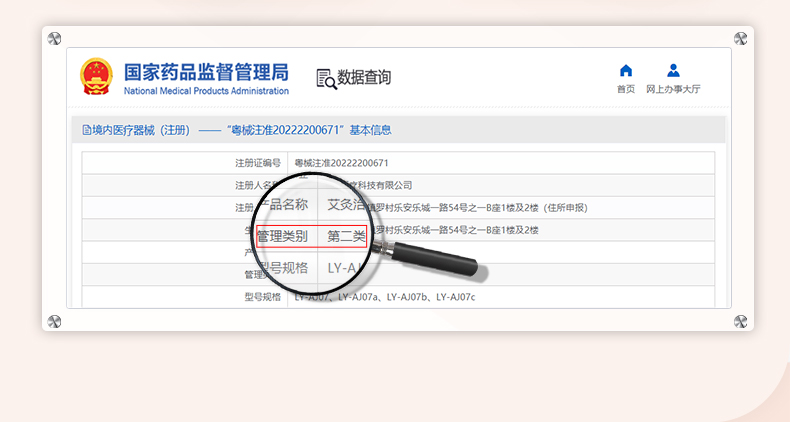Click the 首页 label

pyautogui.click(x=626, y=89)
